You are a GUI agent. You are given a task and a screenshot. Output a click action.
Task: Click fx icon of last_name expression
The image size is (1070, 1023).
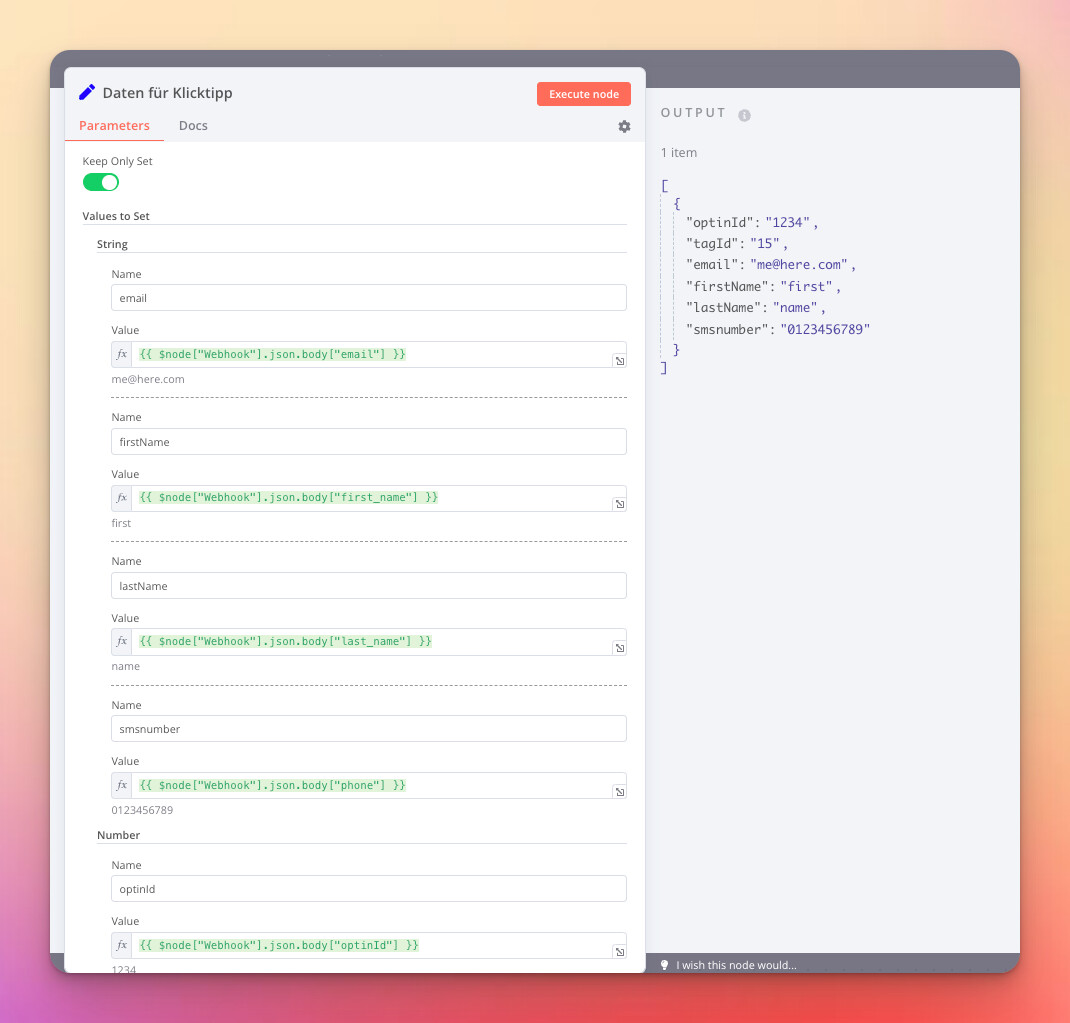(121, 642)
